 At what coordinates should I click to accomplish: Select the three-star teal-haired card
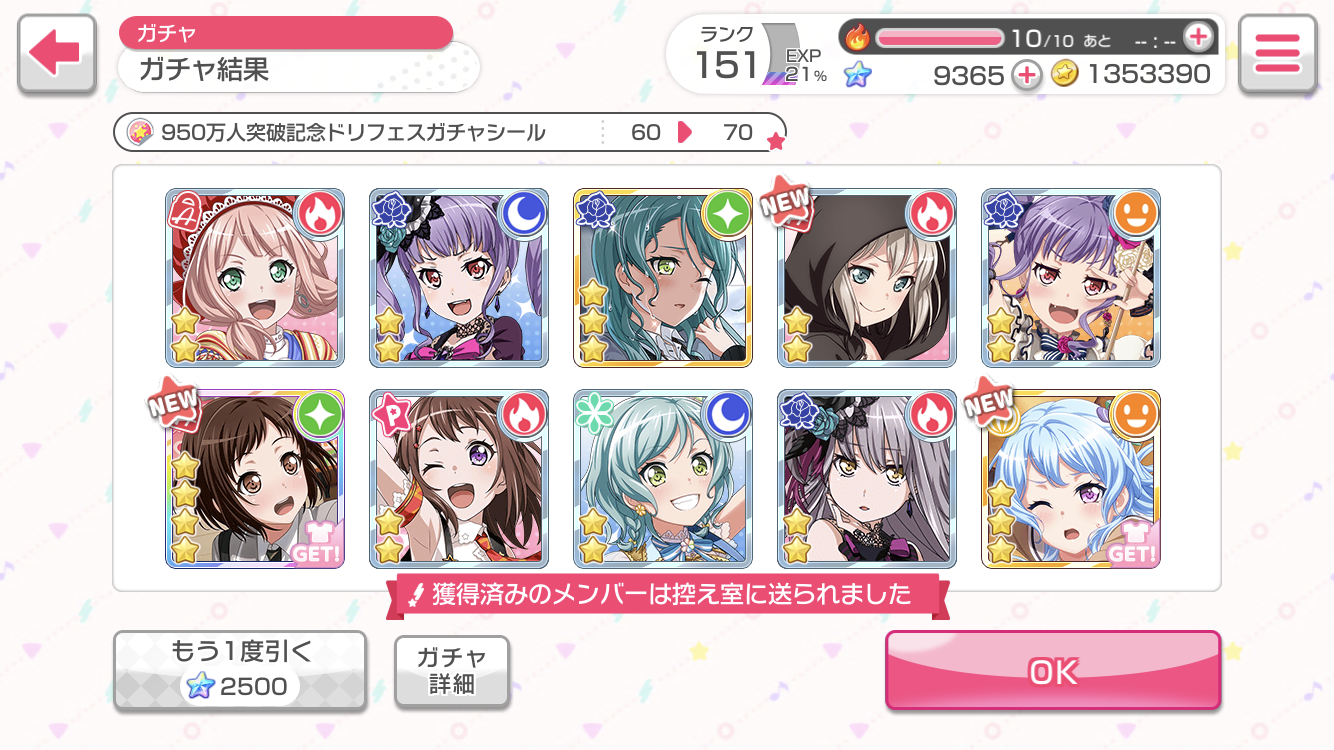tap(663, 277)
